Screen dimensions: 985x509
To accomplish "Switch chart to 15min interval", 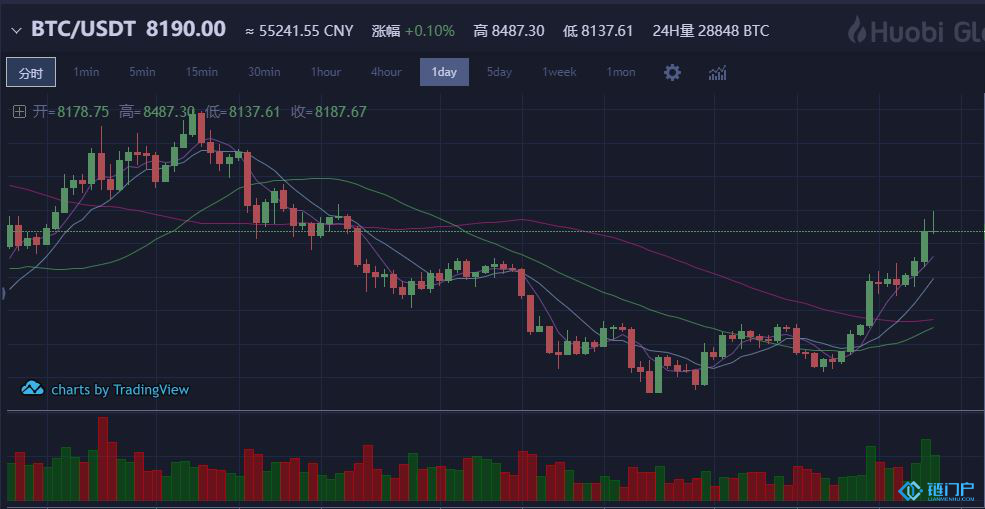I will (201, 73).
